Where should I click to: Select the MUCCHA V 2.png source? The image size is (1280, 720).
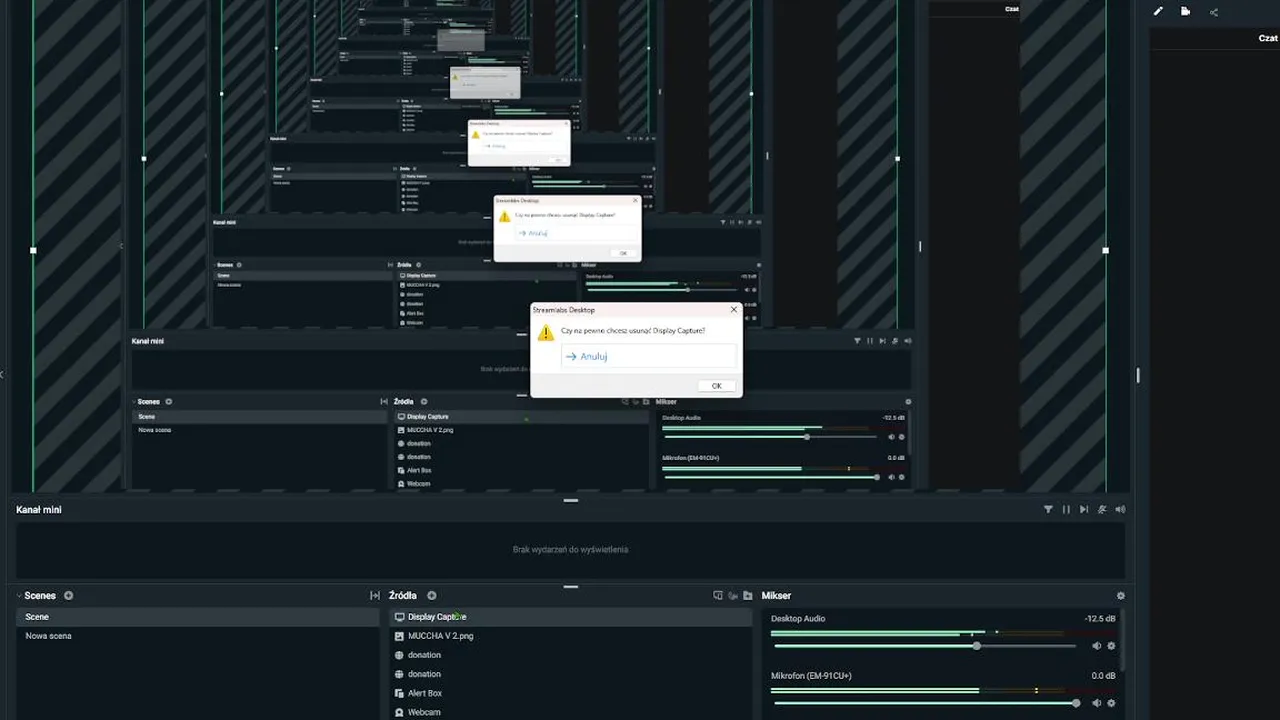pos(570,636)
